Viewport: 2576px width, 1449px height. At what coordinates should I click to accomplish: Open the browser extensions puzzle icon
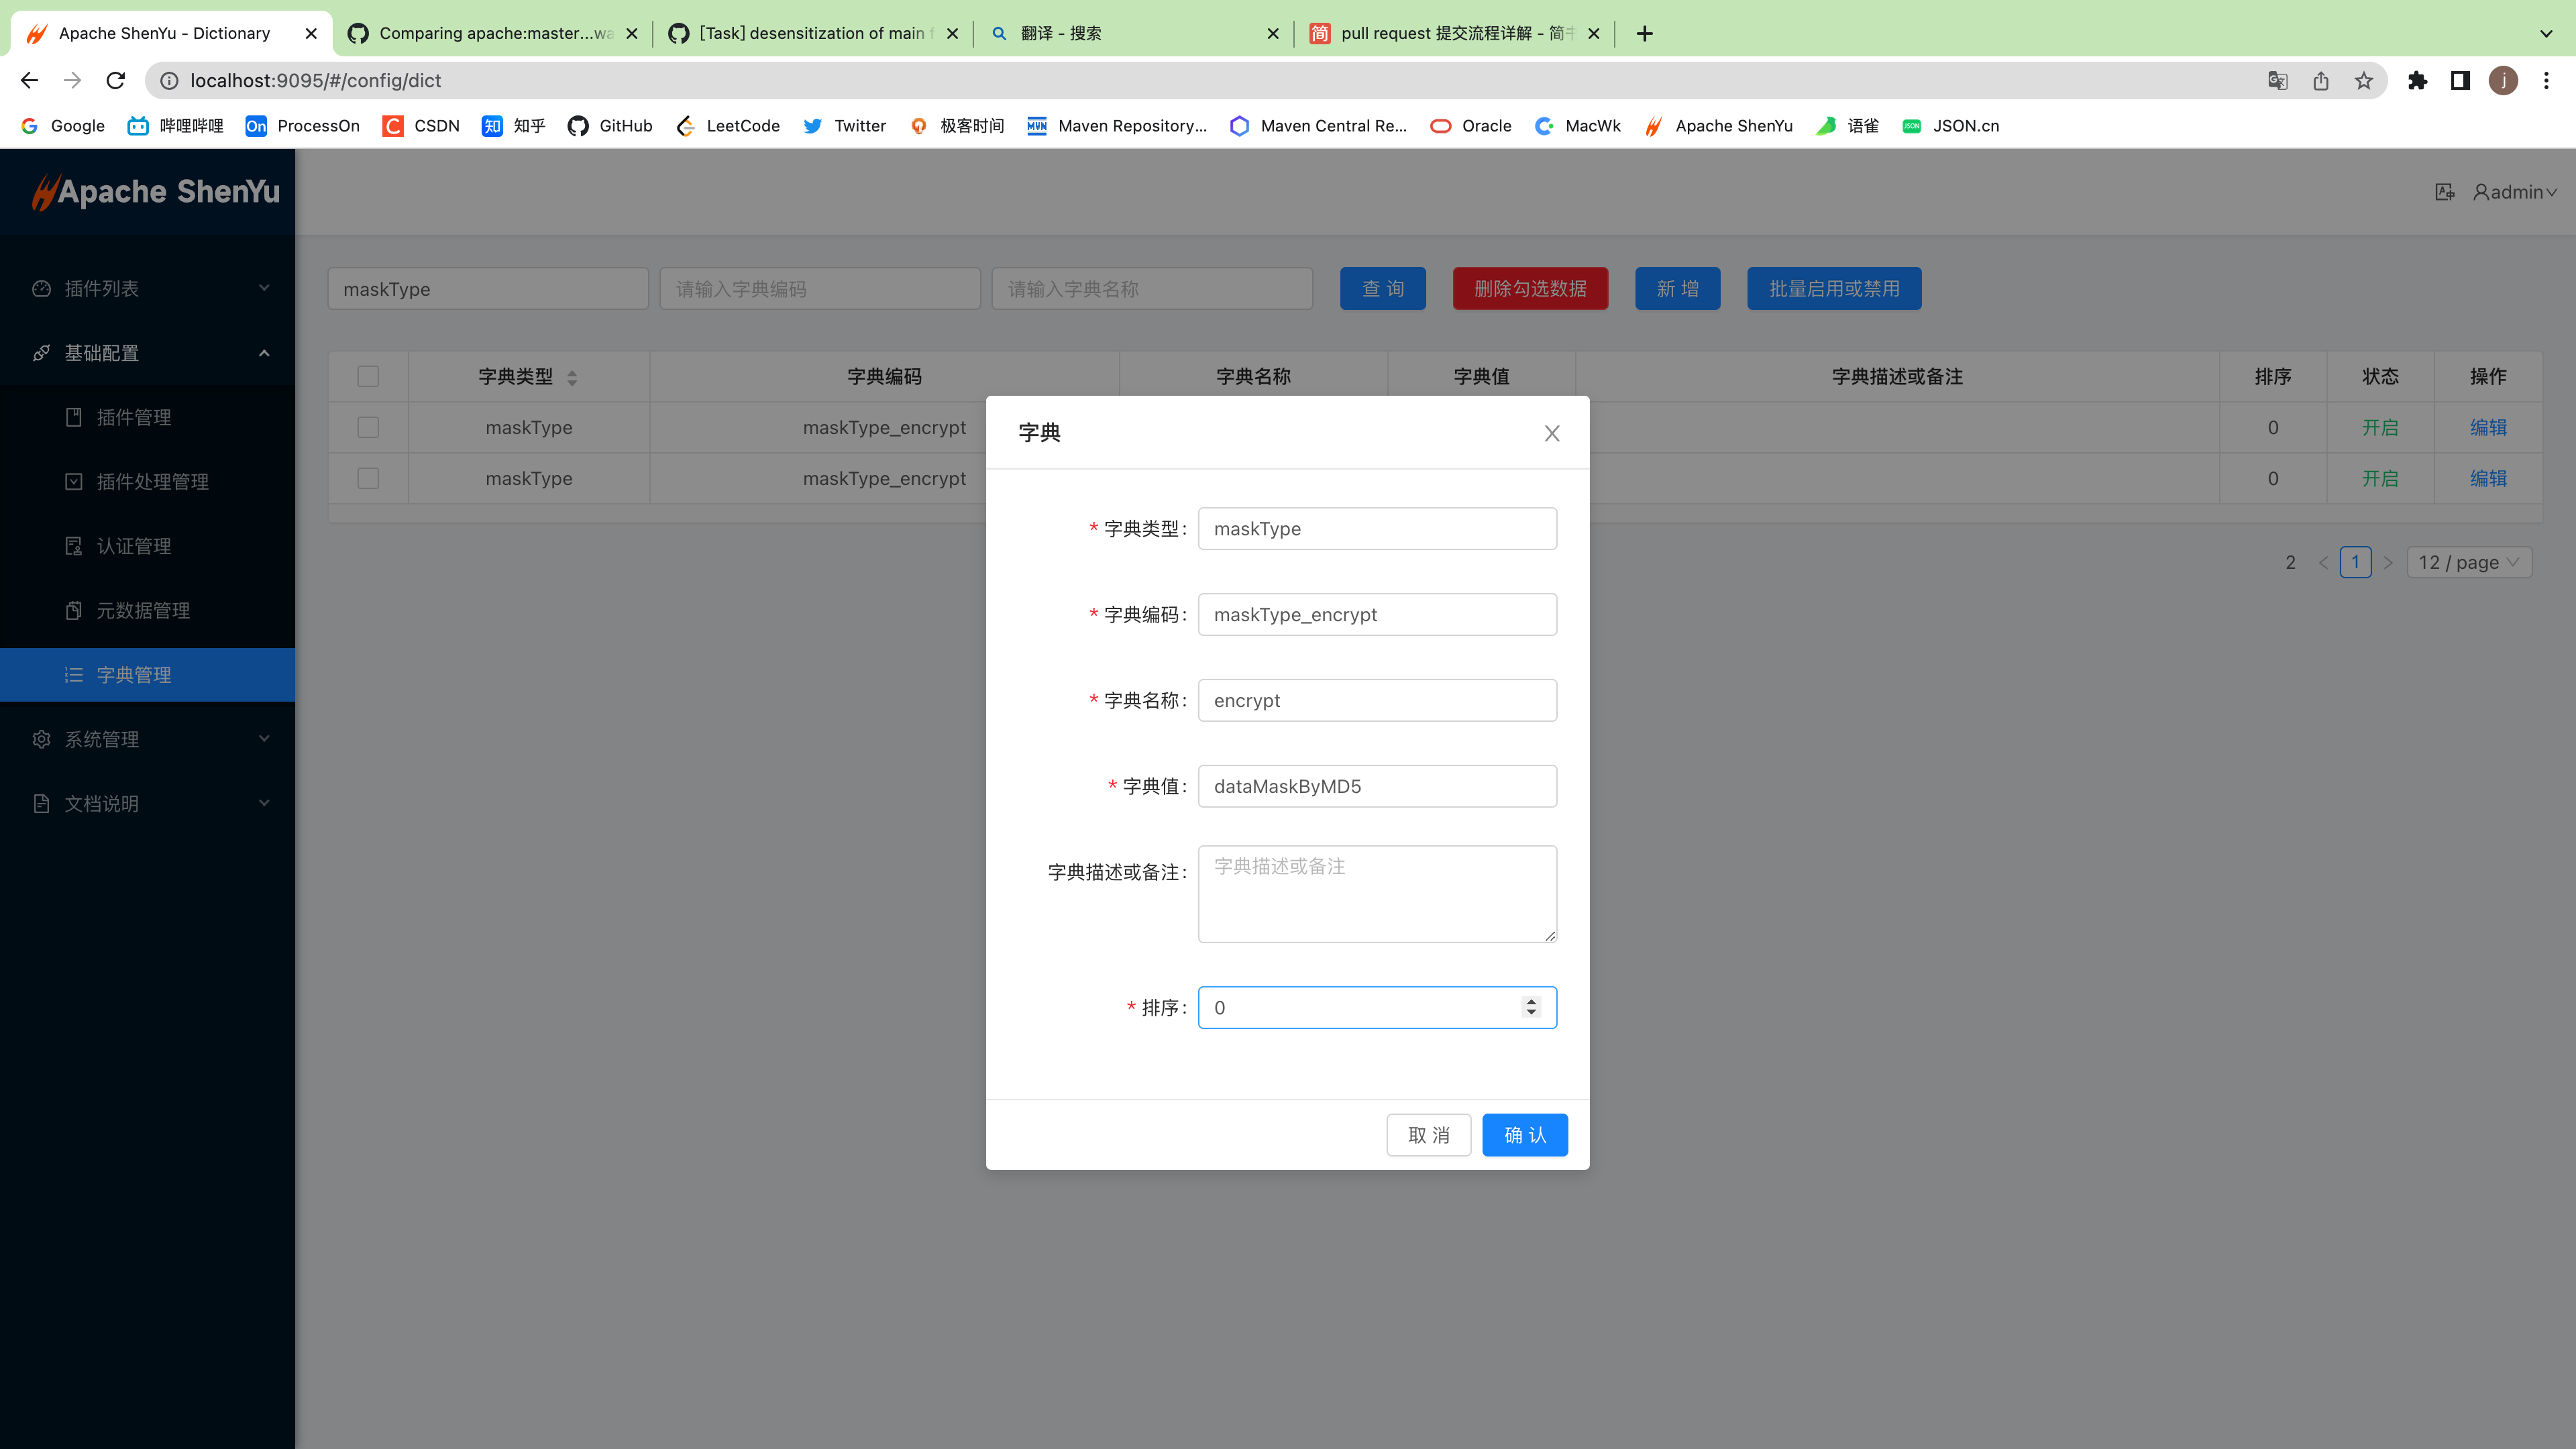[2417, 81]
